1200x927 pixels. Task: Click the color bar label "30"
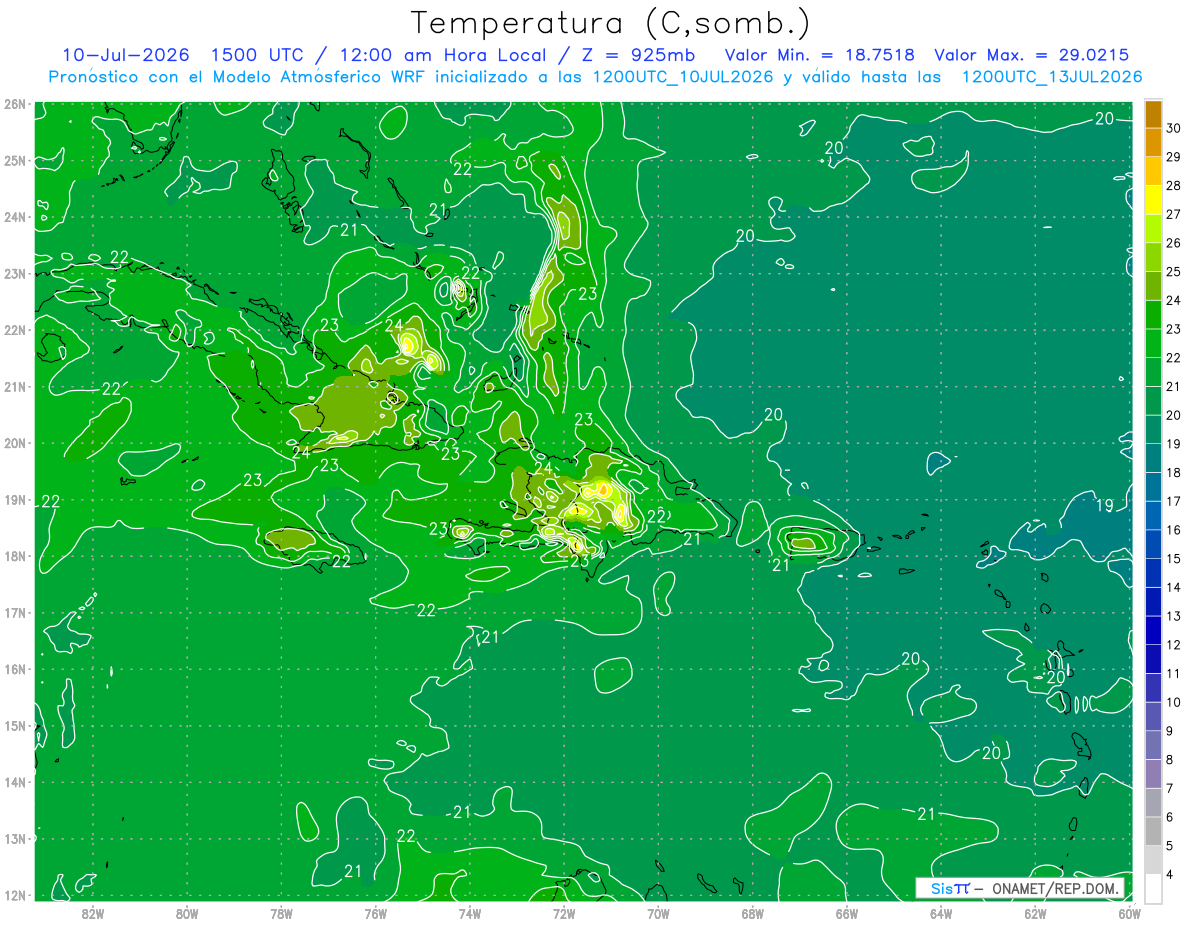[1174, 129]
